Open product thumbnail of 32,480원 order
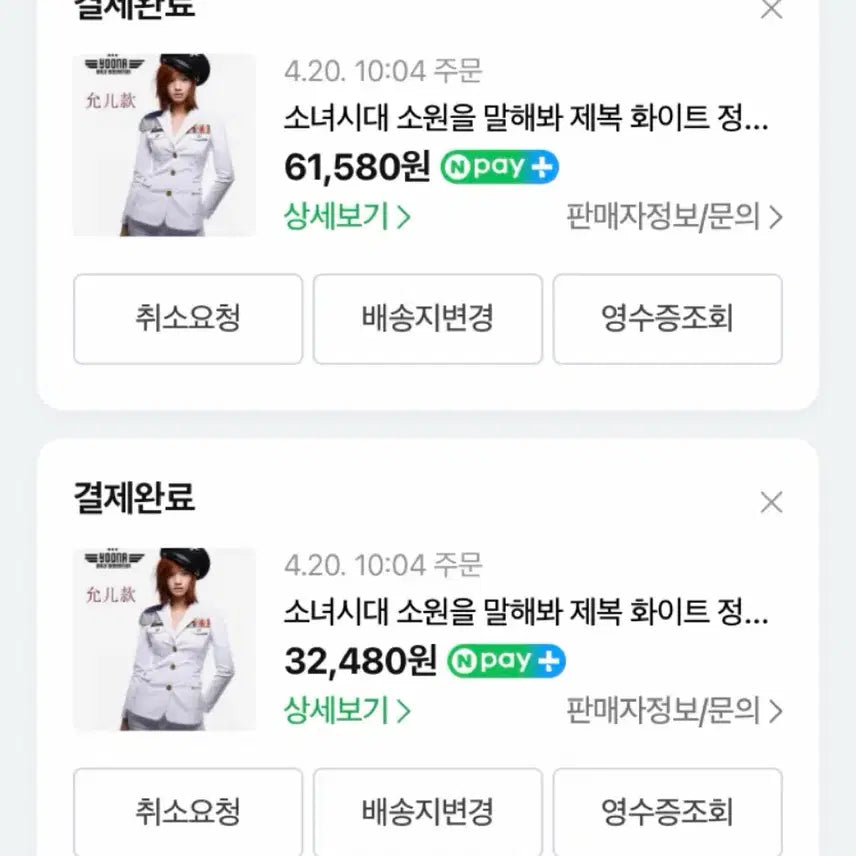The width and height of the screenshot is (856, 856). (164, 639)
